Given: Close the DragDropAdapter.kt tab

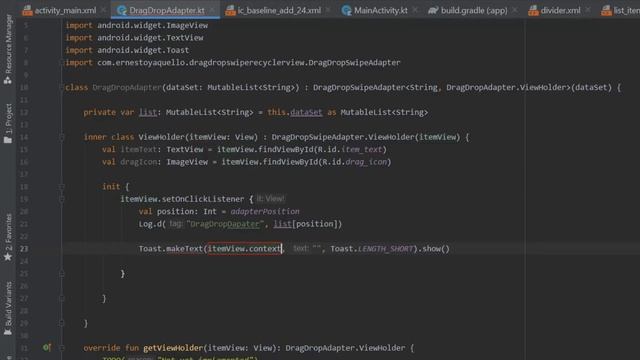Looking at the screenshot, I should tap(212, 10).
